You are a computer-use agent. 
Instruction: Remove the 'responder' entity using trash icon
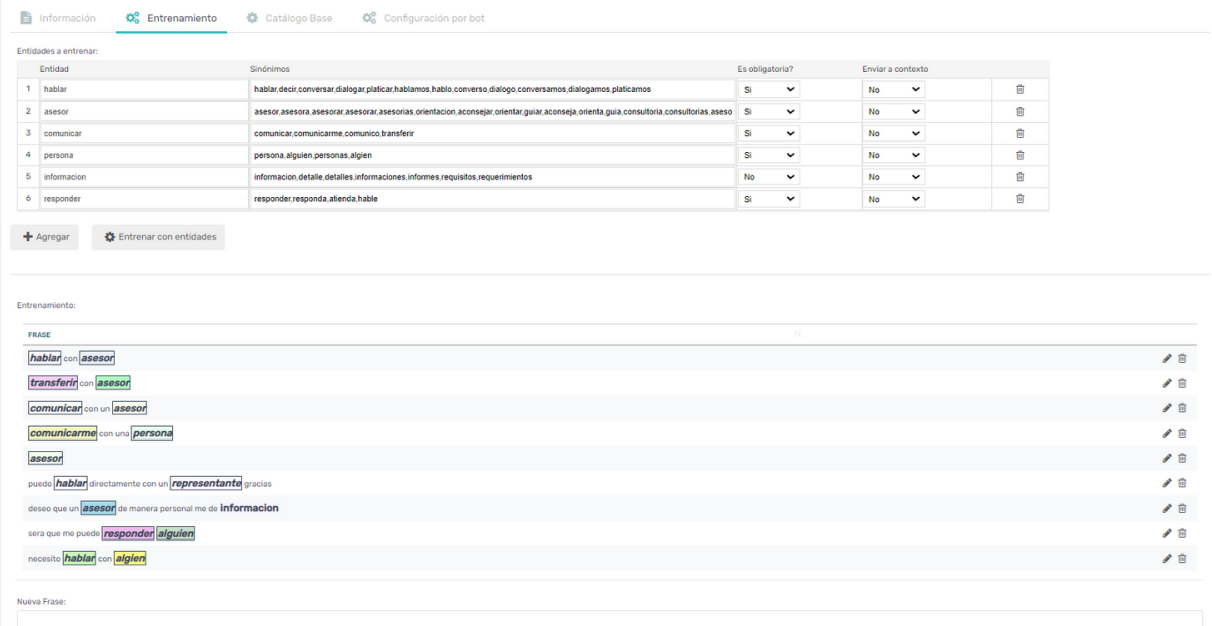coord(1020,199)
